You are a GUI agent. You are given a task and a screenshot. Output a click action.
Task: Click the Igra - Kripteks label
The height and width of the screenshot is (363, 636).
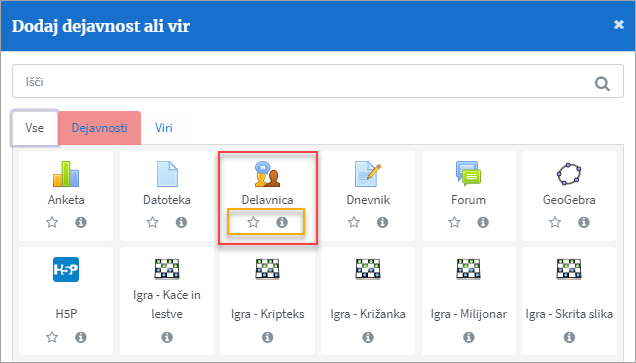268,314
